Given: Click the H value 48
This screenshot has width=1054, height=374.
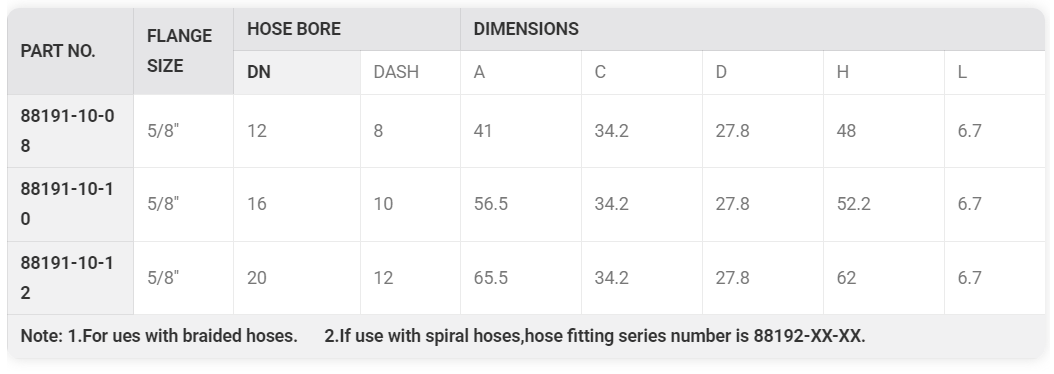Looking at the screenshot, I should [x=846, y=130].
